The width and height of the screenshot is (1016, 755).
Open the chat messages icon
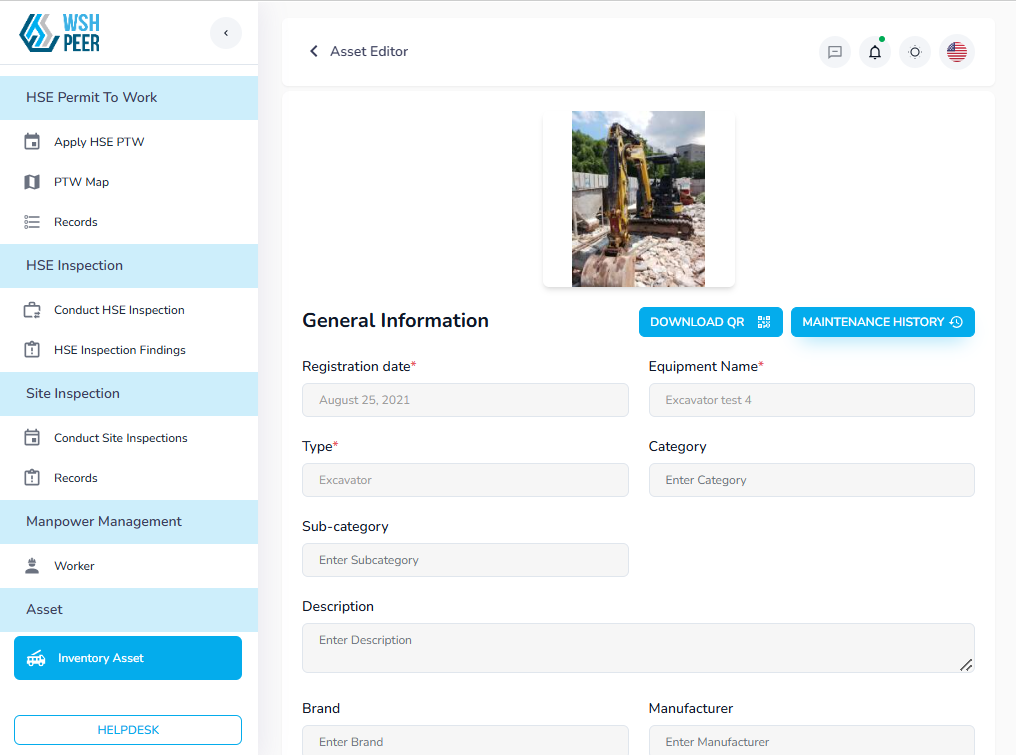coord(834,52)
